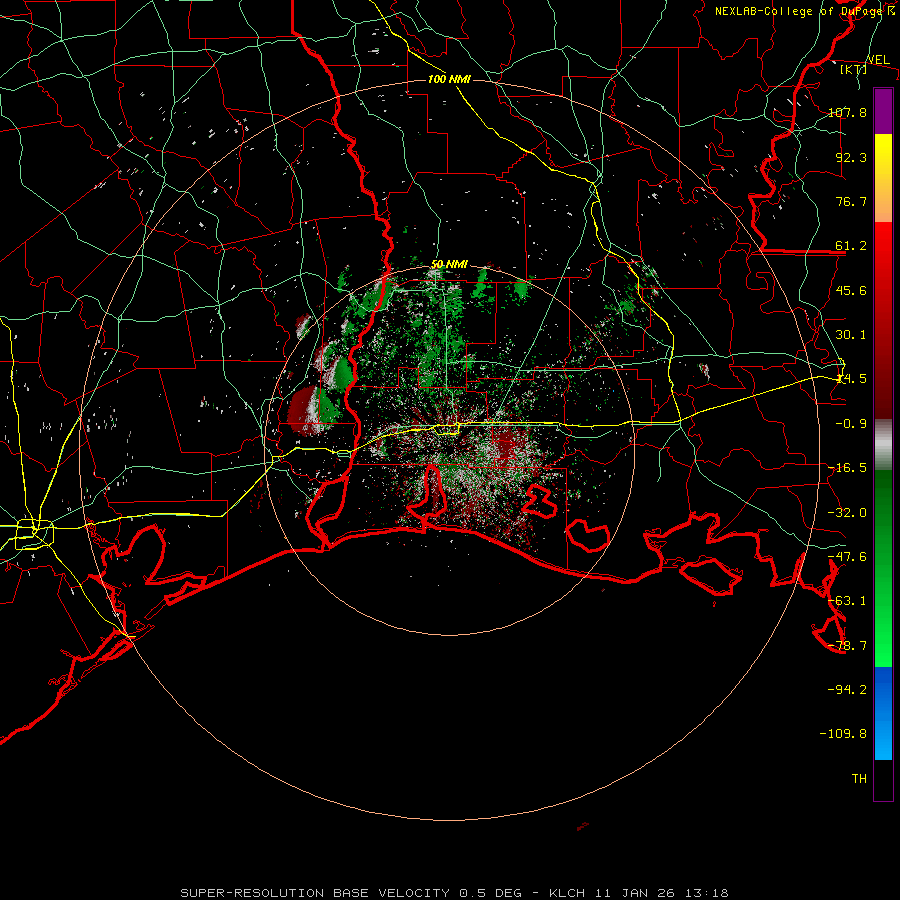Image resolution: width=900 pixels, height=900 pixels.
Task: Click the -16.5 velocity scale value
Action: pos(847,468)
